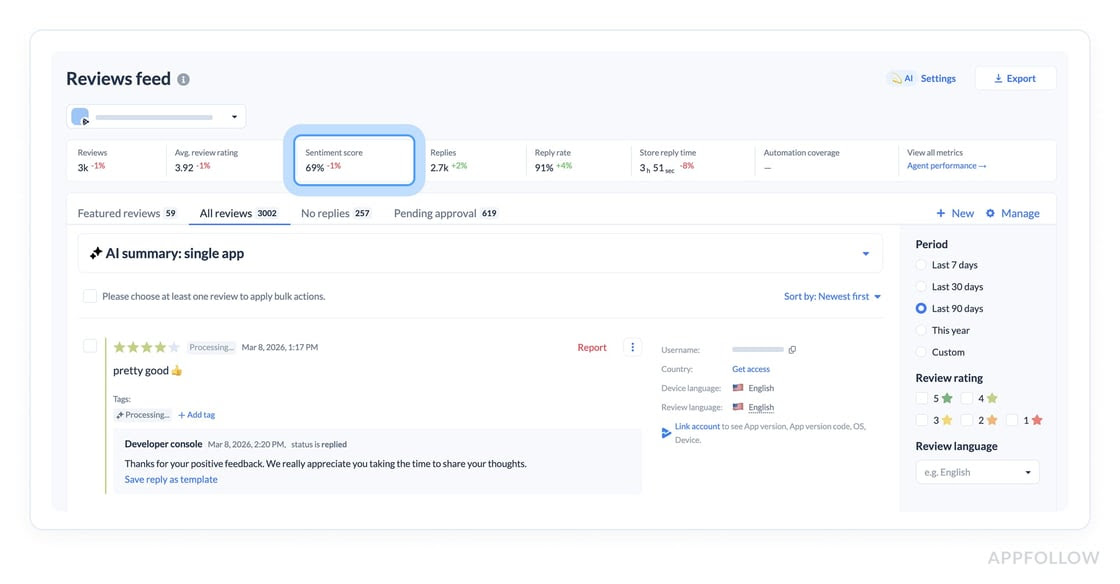Switch to the No replies tab
Viewport: 1120px width, 584px height.
(x=335, y=213)
